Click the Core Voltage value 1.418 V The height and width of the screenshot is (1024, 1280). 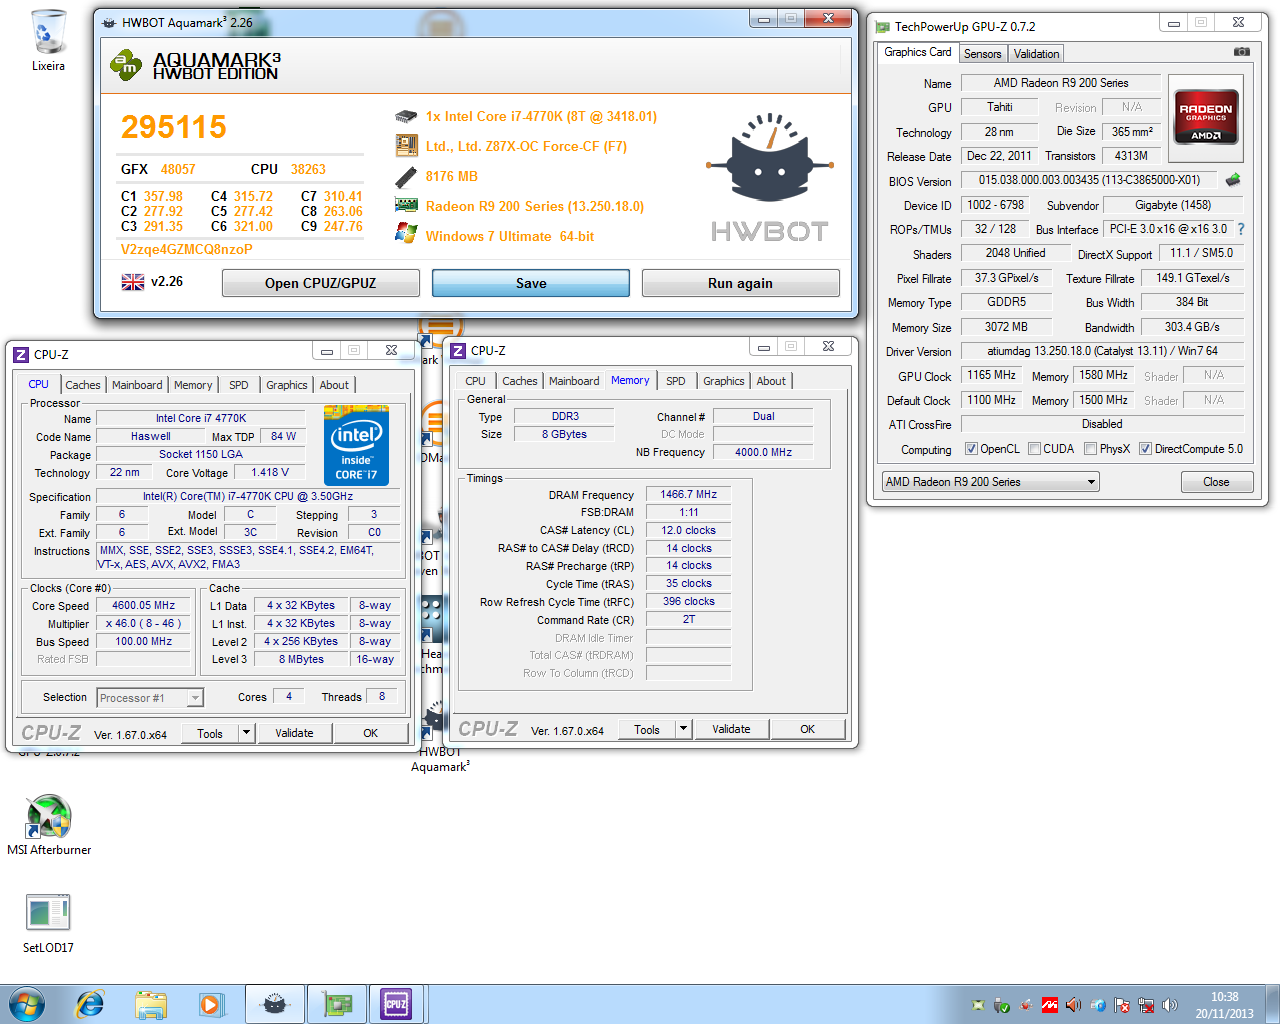coord(270,472)
